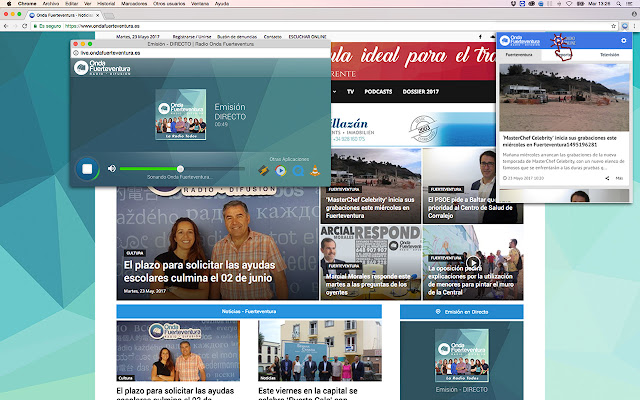The height and width of the screenshot is (400, 640).
Task: Open the Historial menu
Action: (106, 3)
